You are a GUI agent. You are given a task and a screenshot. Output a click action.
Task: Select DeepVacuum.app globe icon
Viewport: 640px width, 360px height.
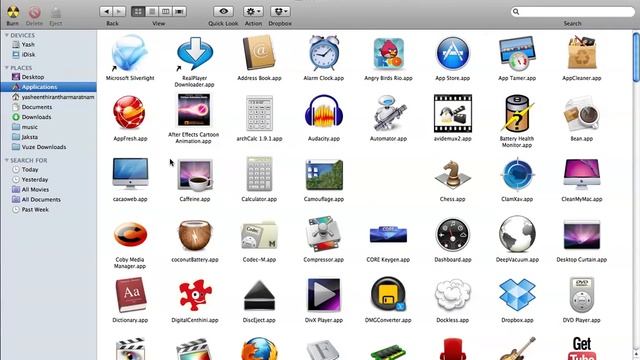517,234
